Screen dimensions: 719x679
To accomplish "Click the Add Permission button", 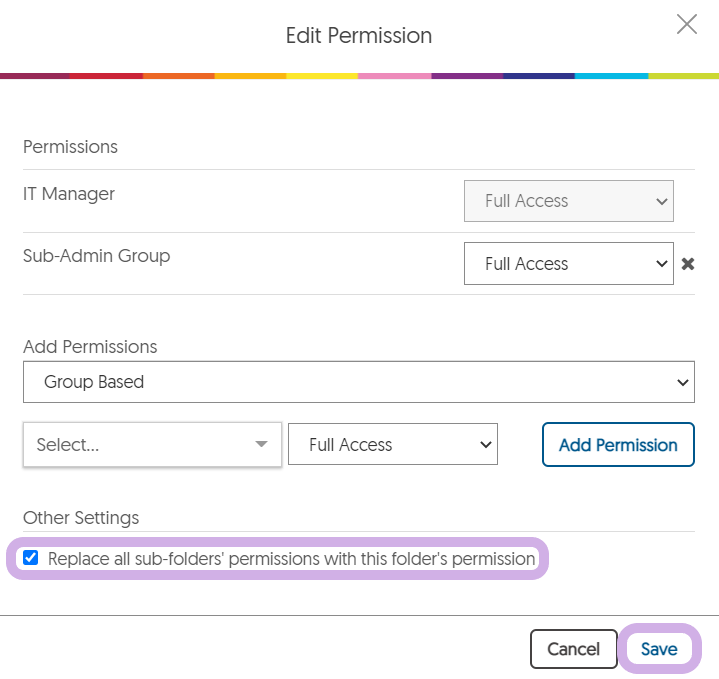I will point(618,444).
